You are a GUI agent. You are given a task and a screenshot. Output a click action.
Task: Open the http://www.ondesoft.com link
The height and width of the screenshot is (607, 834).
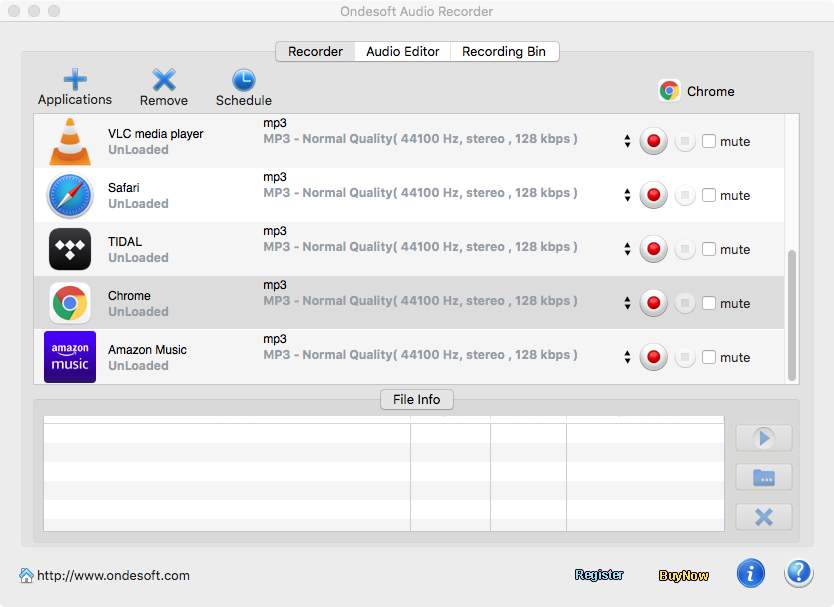point(113,576)
